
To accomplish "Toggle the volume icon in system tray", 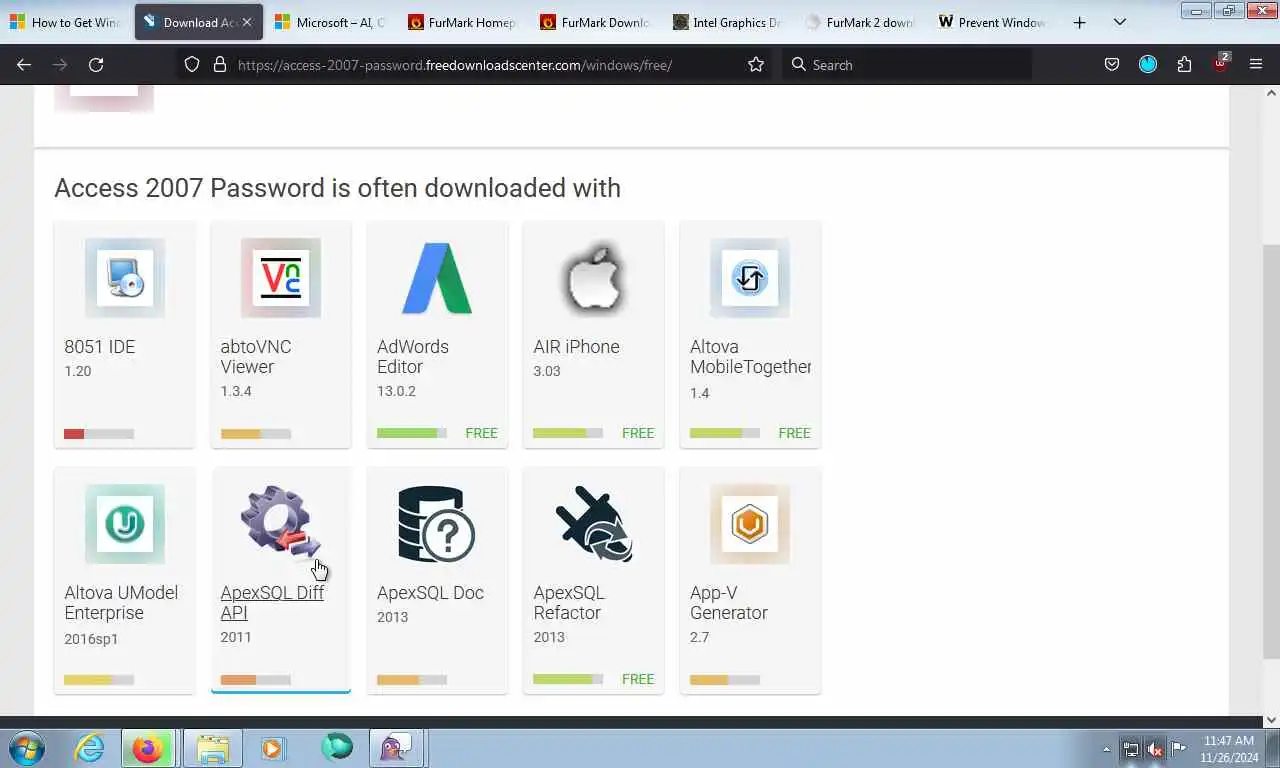I will pyautogui.click(x=1155, y=748).
